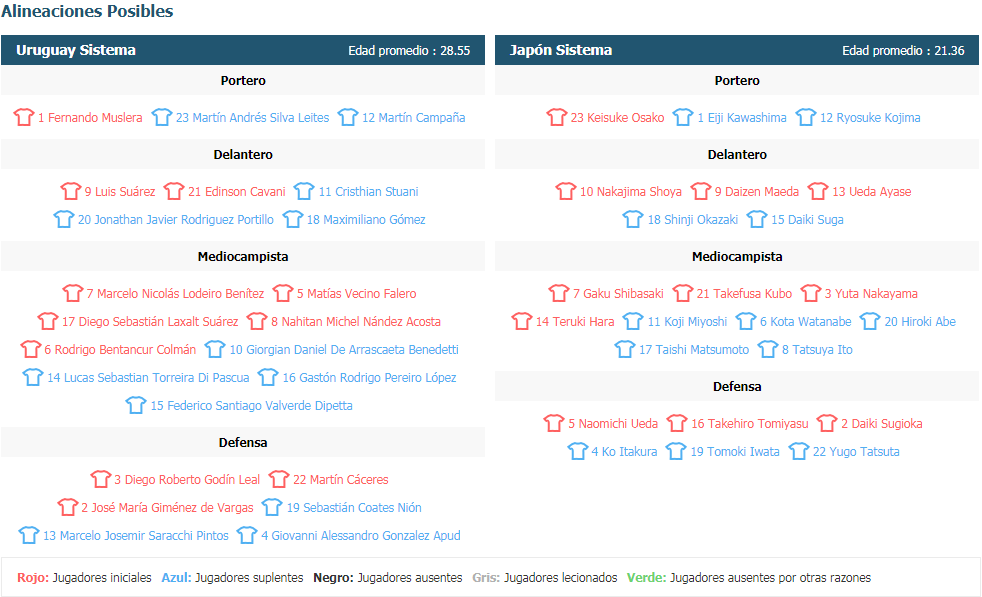Click the red jersey icon next to Keisuke Osako
Screen dimensions: 982x597
pyautogui.click(x=556, y=117)
